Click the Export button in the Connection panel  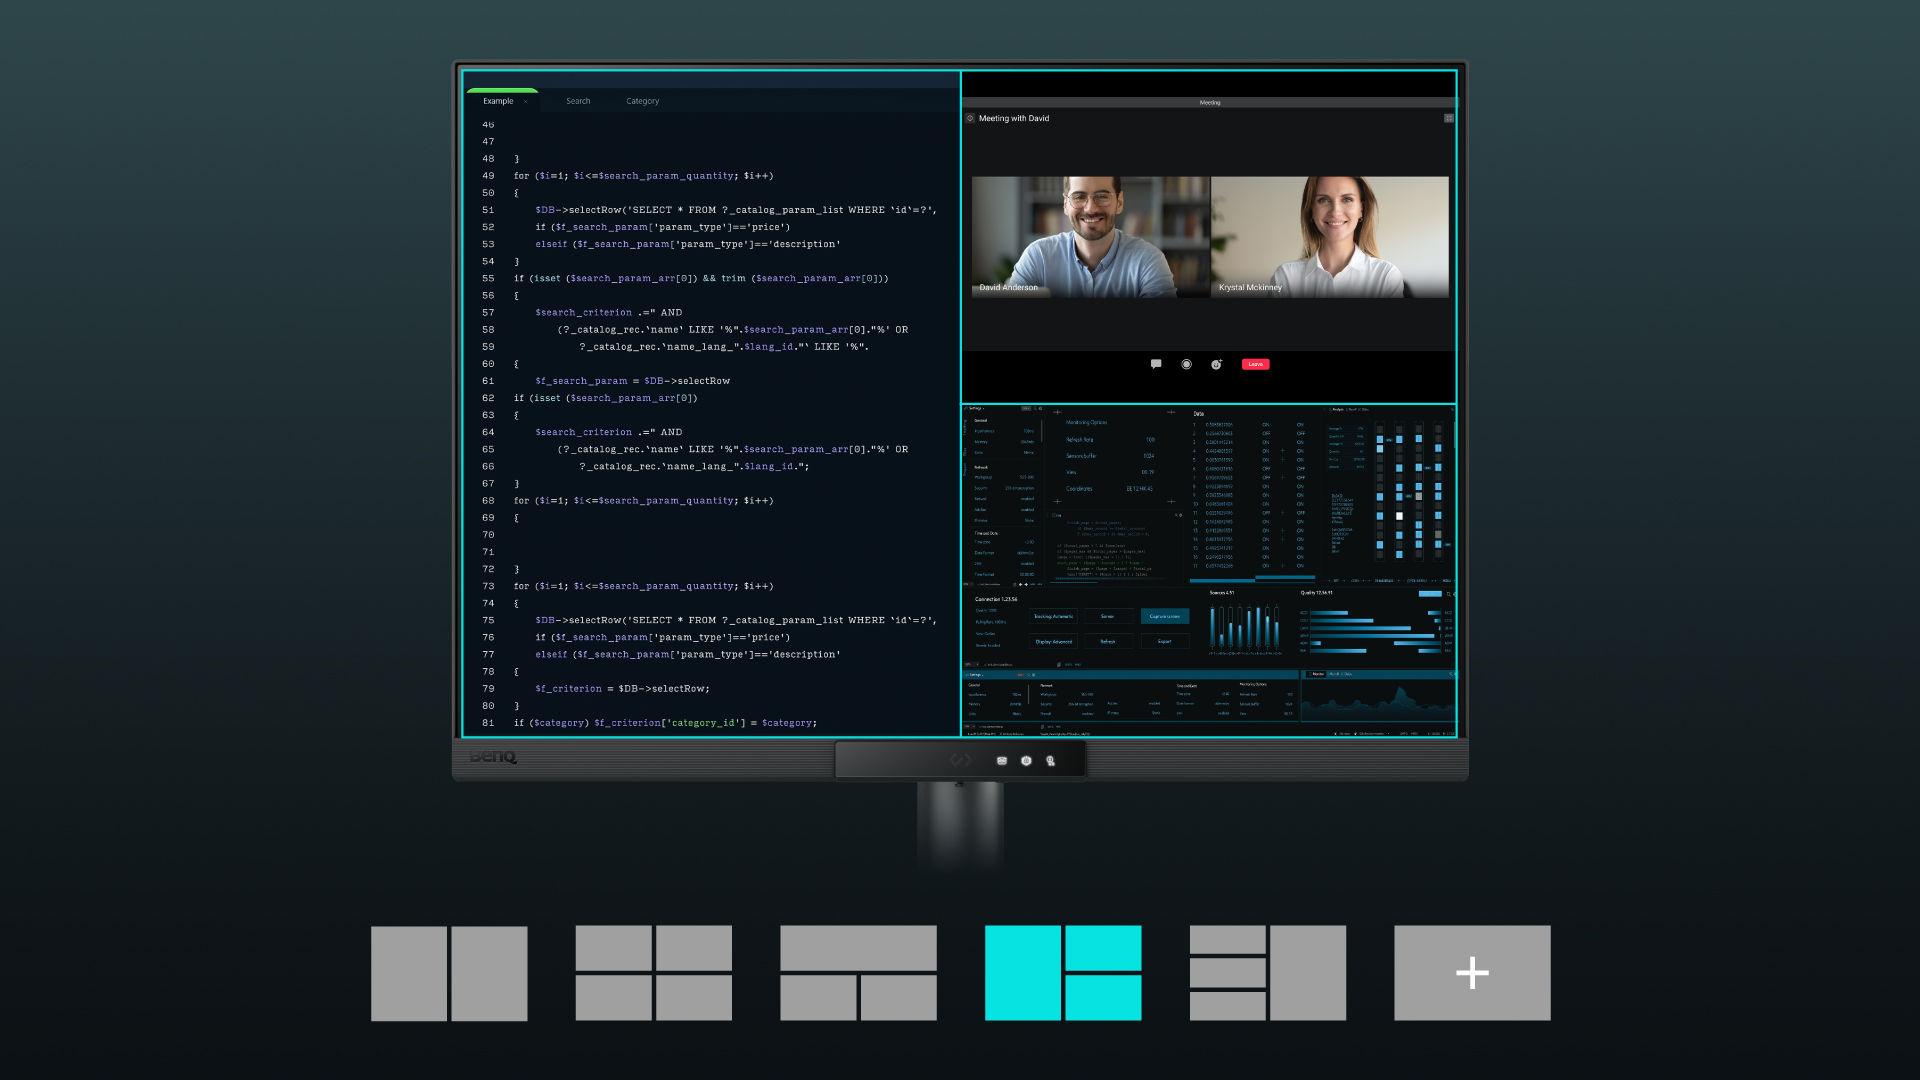1165,641
